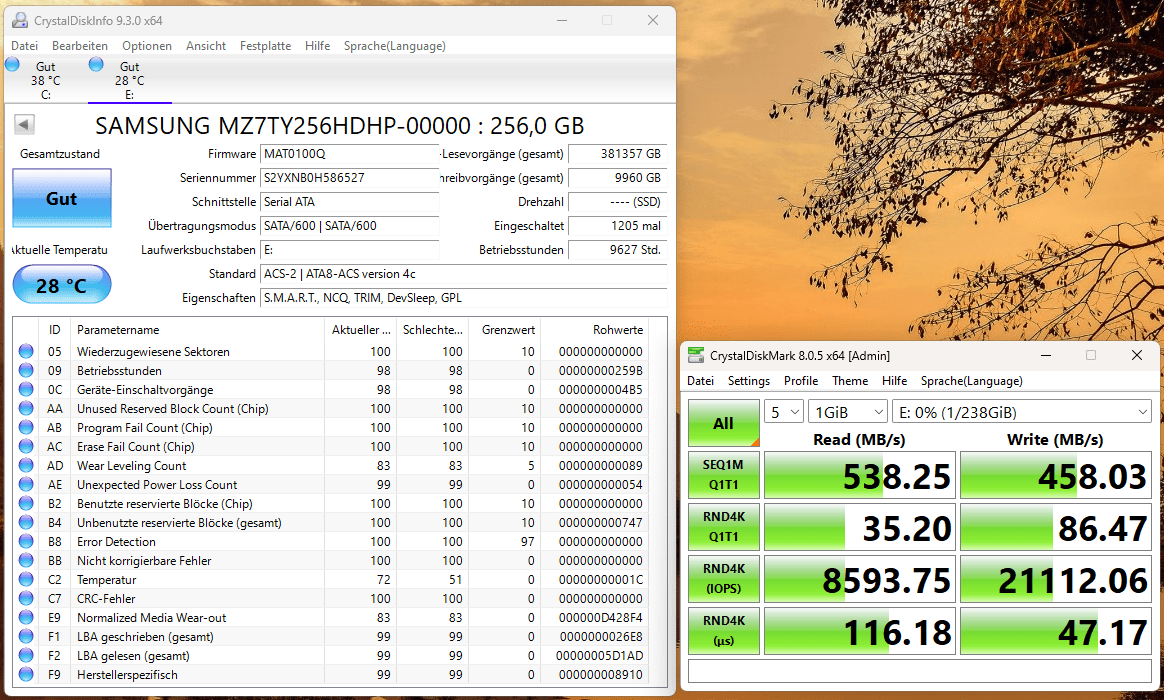Open test count dropdown showing 5
The height and width of the screenshot is (700, 1164).
pos(784,412)
